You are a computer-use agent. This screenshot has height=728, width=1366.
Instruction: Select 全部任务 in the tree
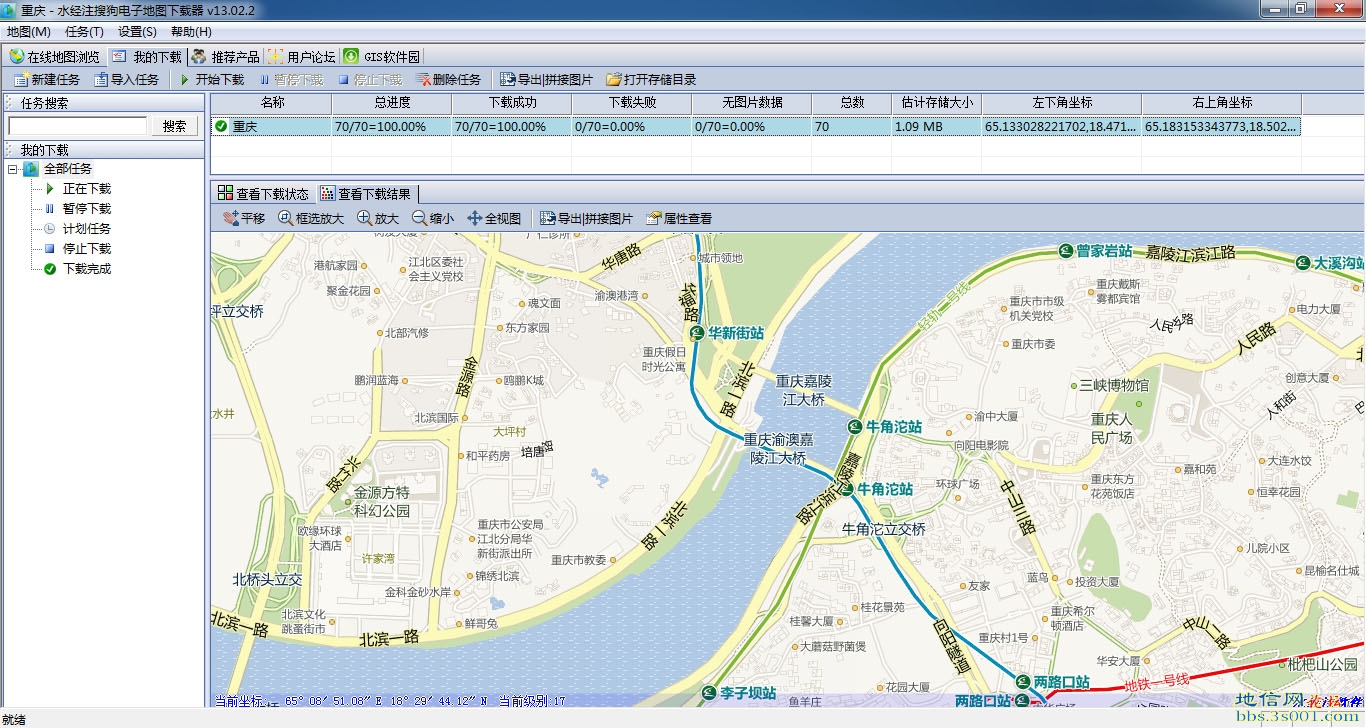click(68, 169)
